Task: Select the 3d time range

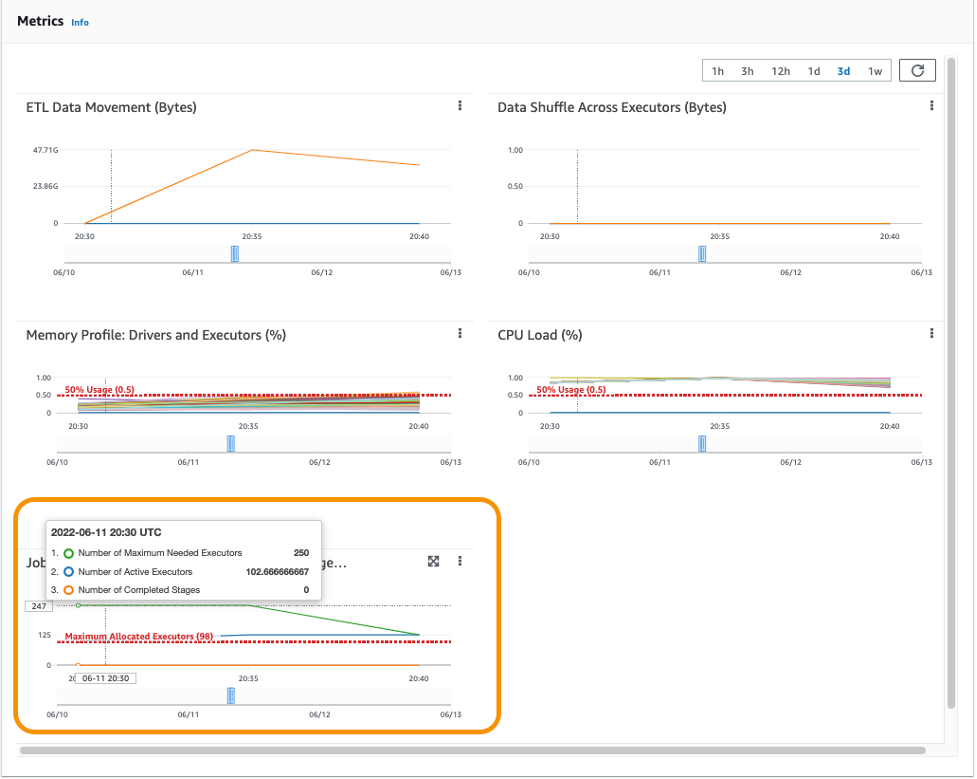Action: coord(843,71)
